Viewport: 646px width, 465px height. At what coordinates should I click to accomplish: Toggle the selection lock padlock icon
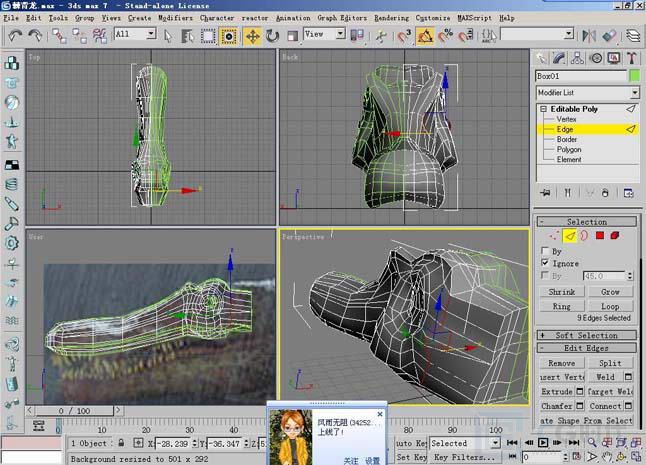pos(121,443)
